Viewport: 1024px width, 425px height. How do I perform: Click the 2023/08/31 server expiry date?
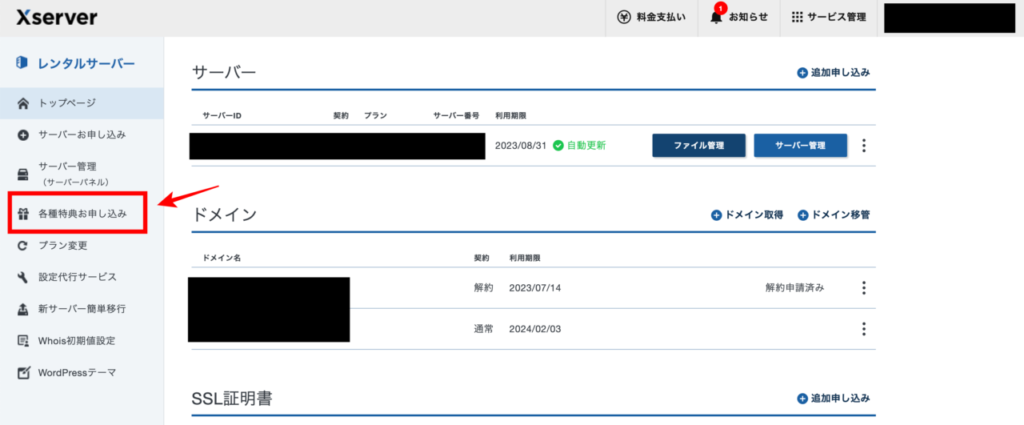[x=520, y=146]
